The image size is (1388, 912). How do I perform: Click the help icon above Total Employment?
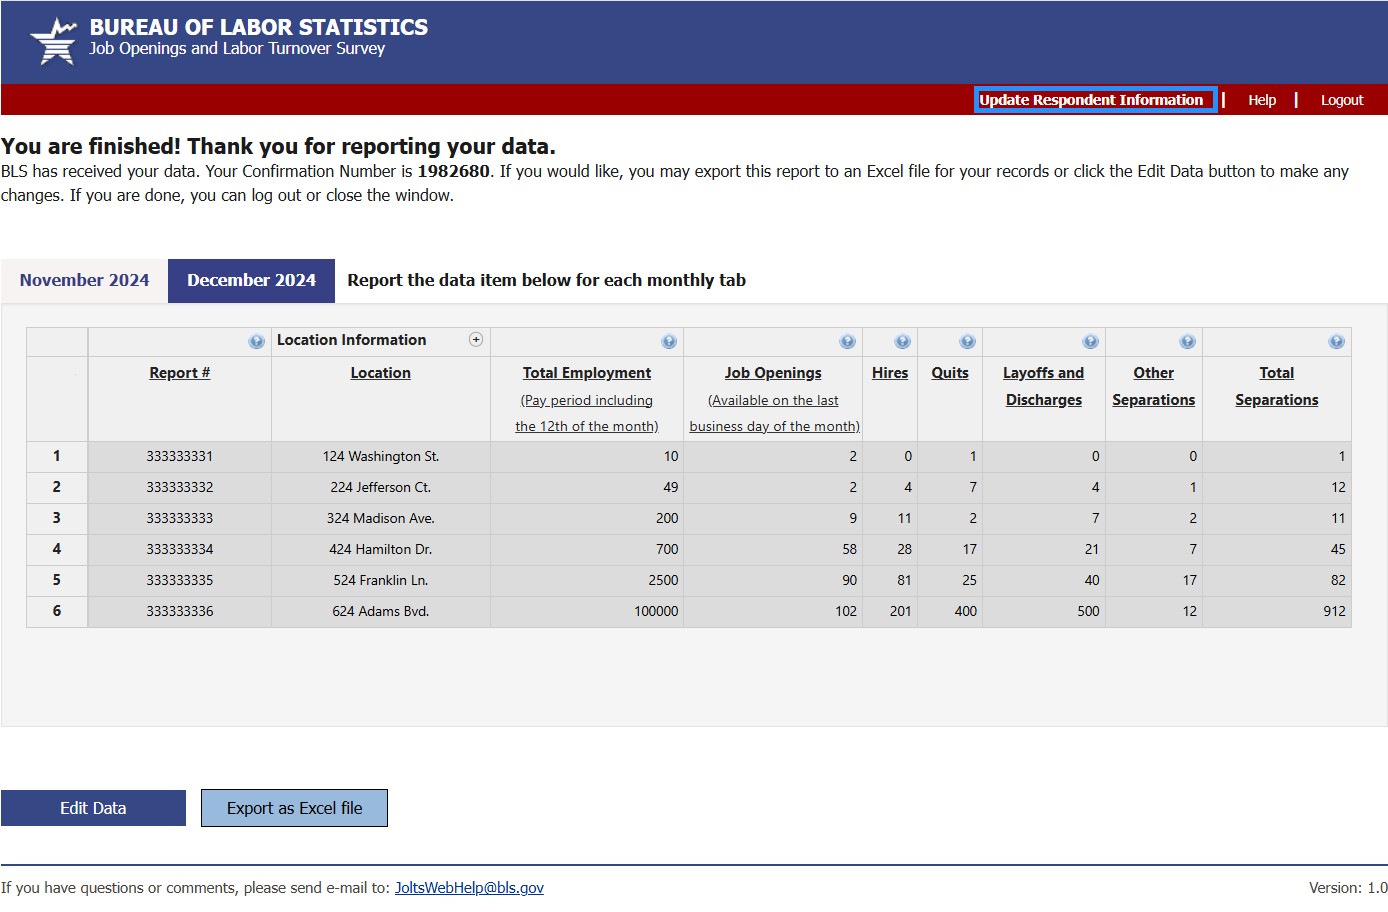(669, 342)
